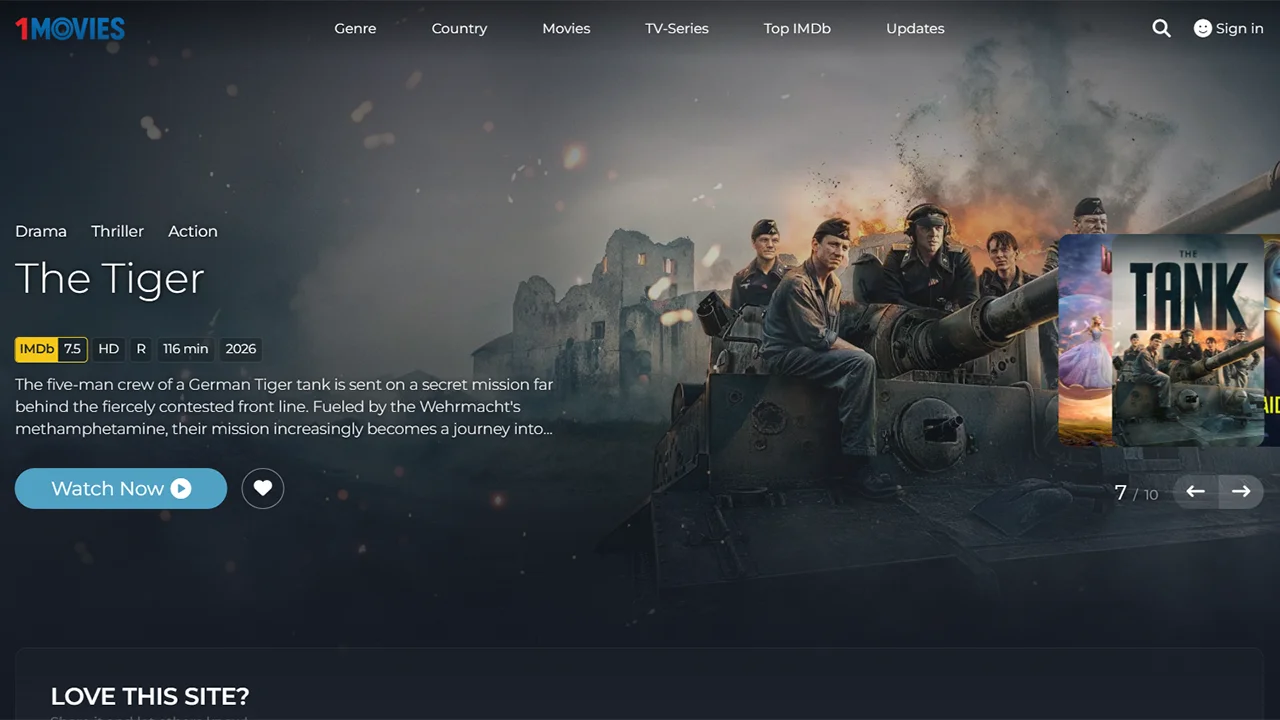Click the 1Movies site logo
Image resolution: width=1280 pixels, height=720 pixels.
(70, 28)
